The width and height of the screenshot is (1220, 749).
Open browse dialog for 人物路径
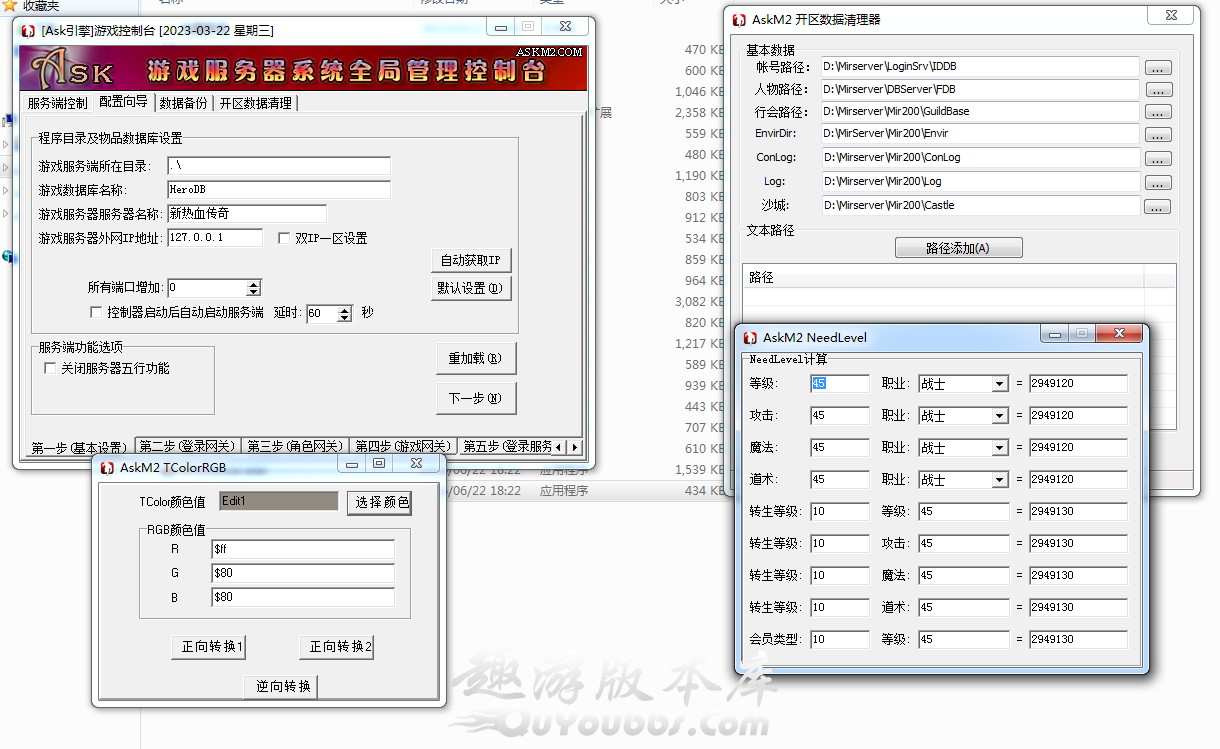click(1157, 90)
